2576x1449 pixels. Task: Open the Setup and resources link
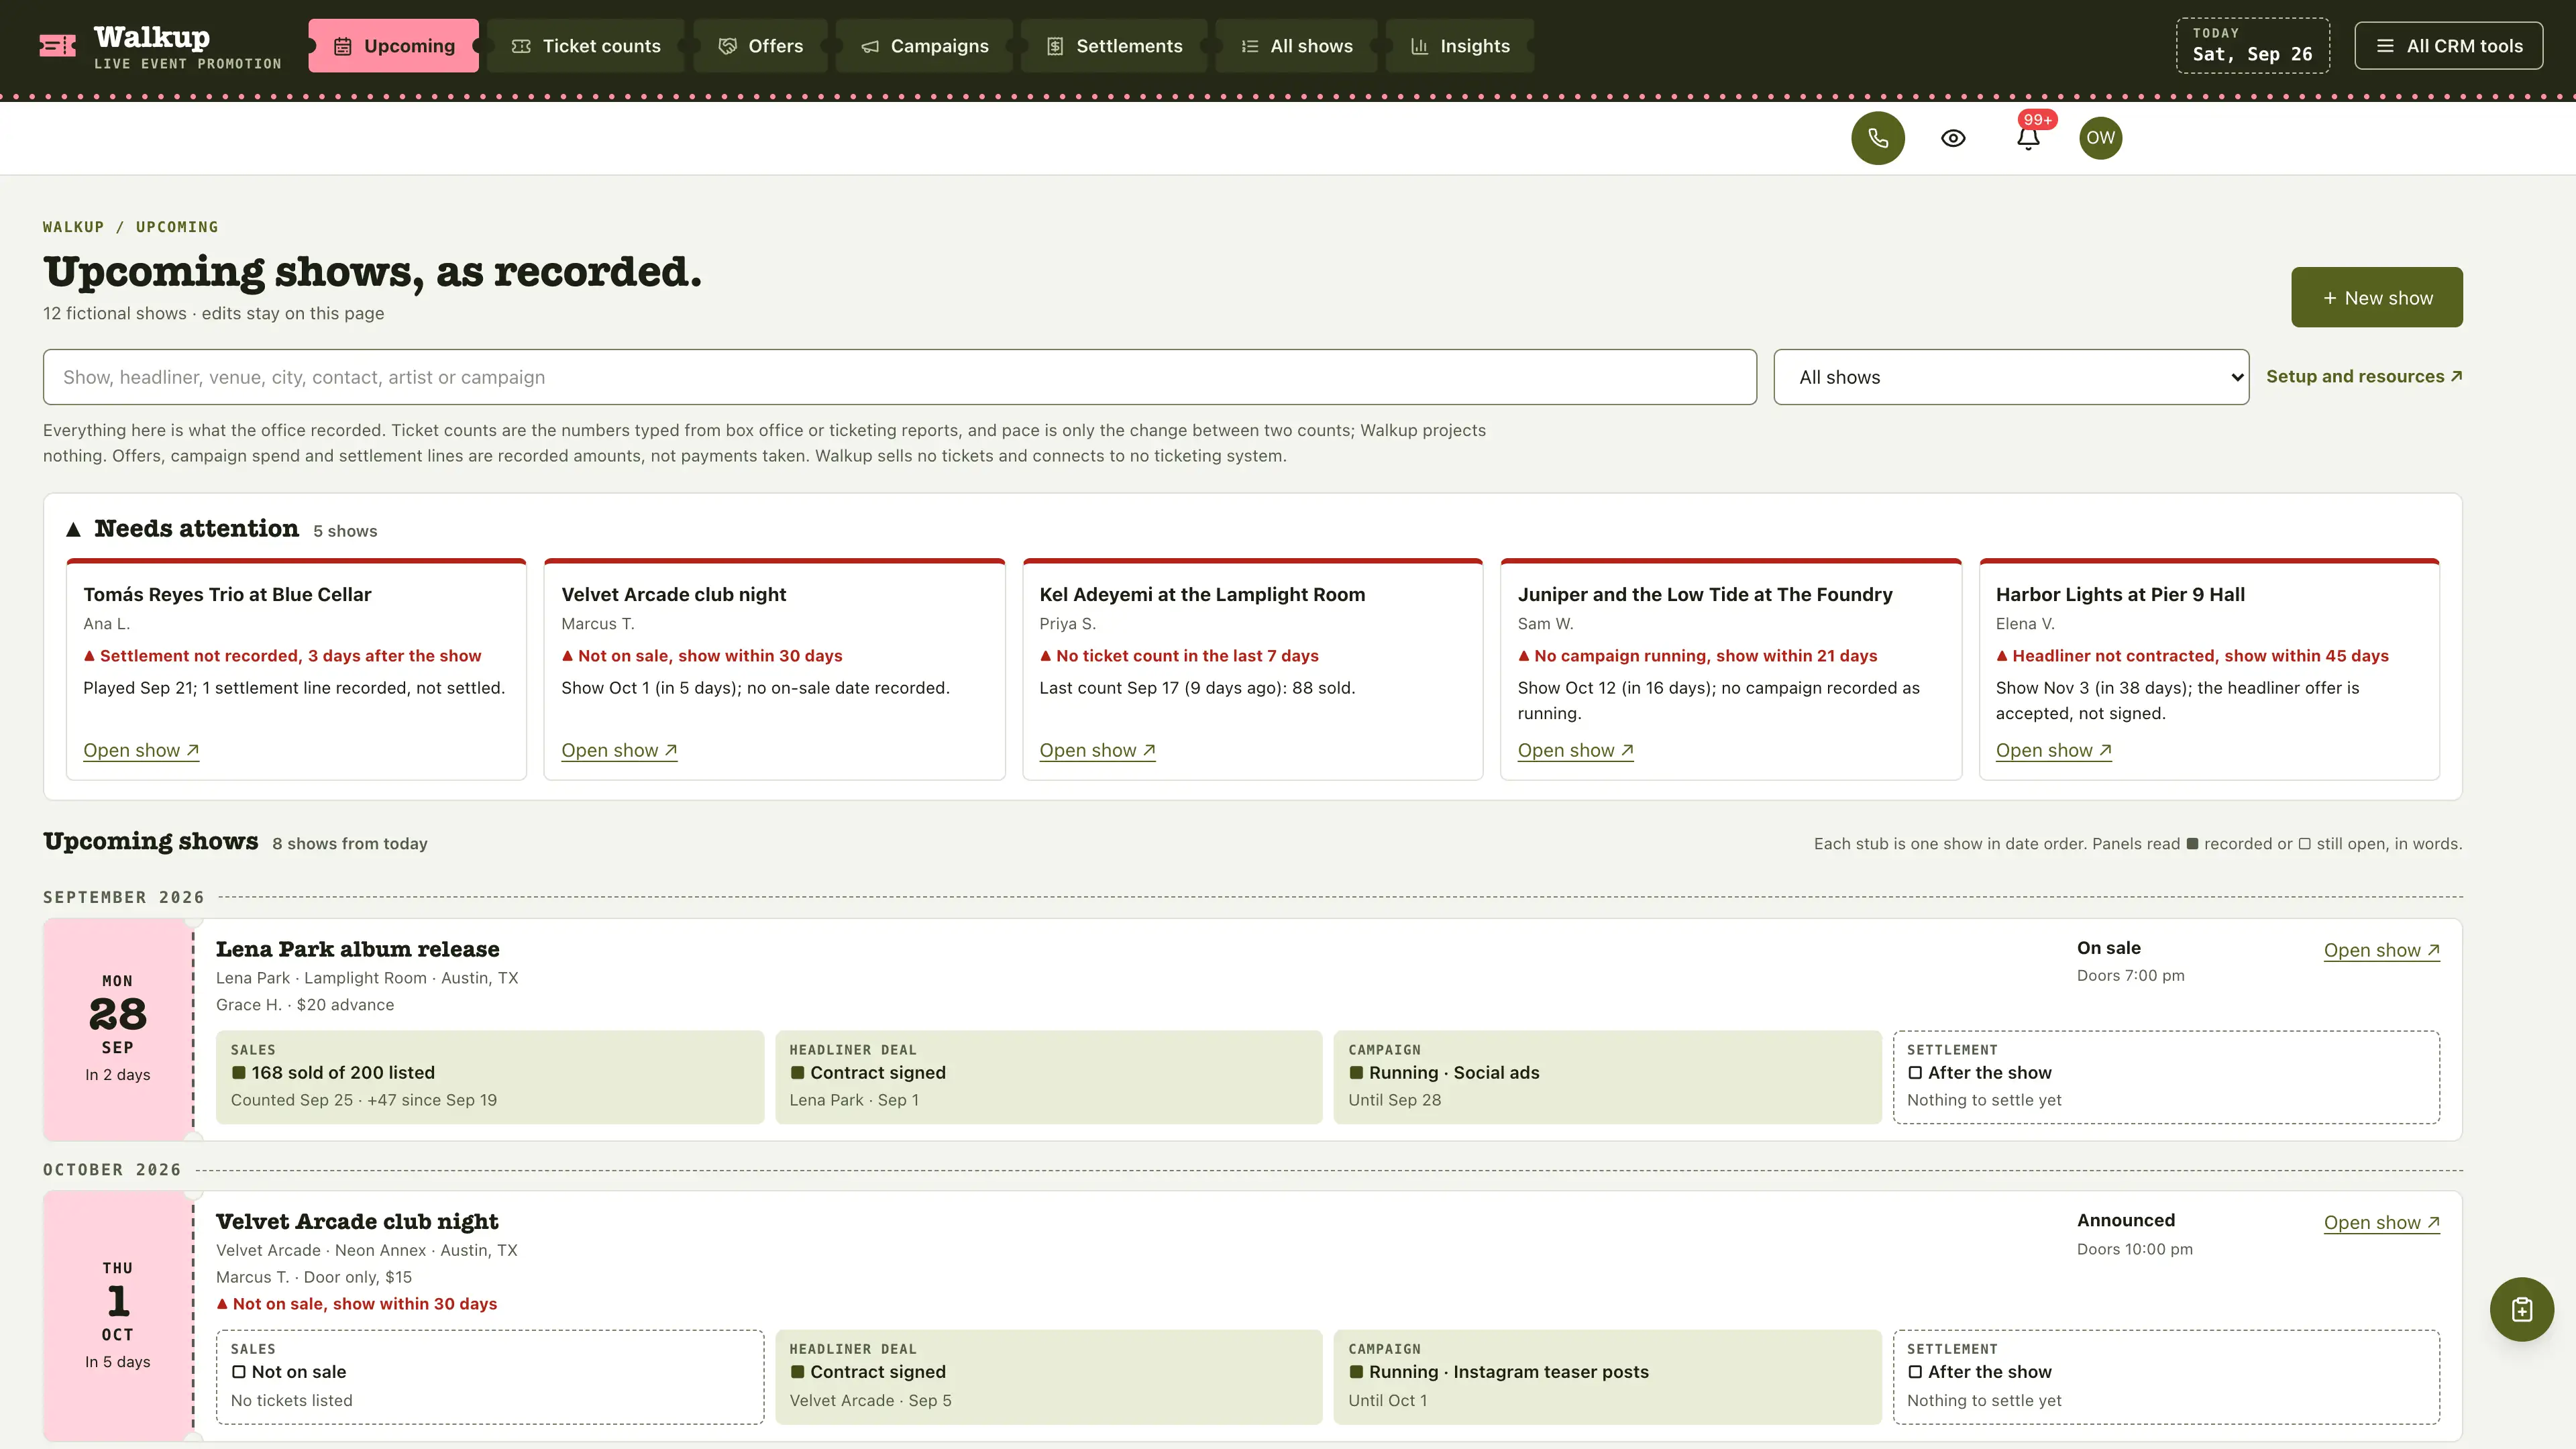(2364, 377)
